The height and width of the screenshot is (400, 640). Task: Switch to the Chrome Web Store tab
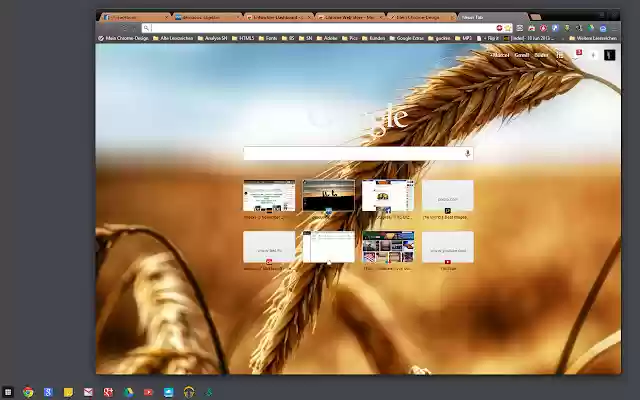click(350, 17)
